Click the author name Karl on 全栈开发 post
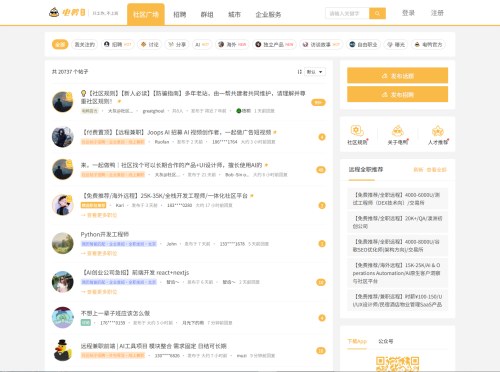Screen dimensions: 500x372 pos(120,205)
